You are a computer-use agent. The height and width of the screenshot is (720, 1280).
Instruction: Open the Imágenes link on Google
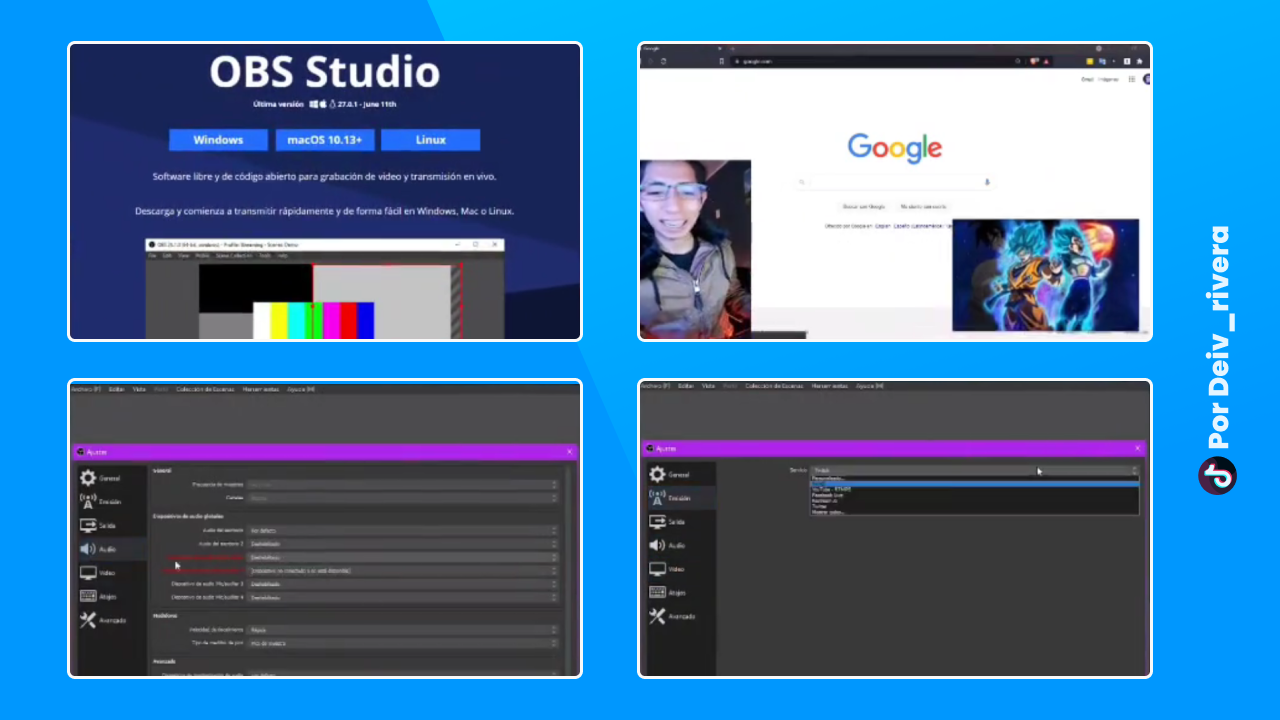coord(1109,79)
